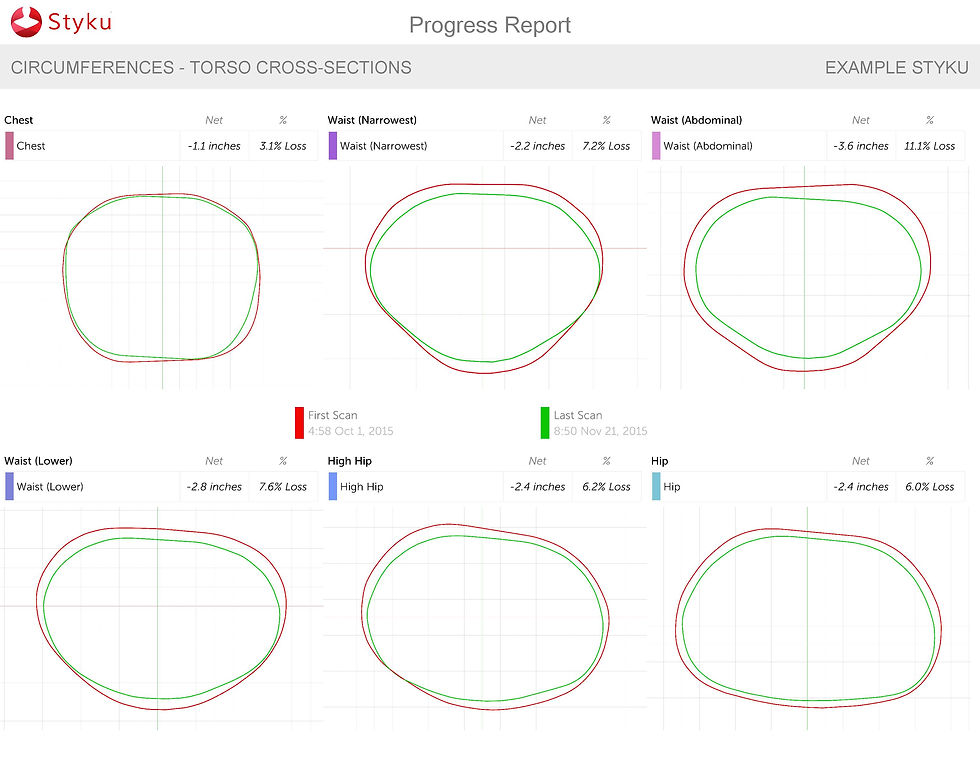Click the Waist (Abdominal) swatch icon

(x=657, y=146)
